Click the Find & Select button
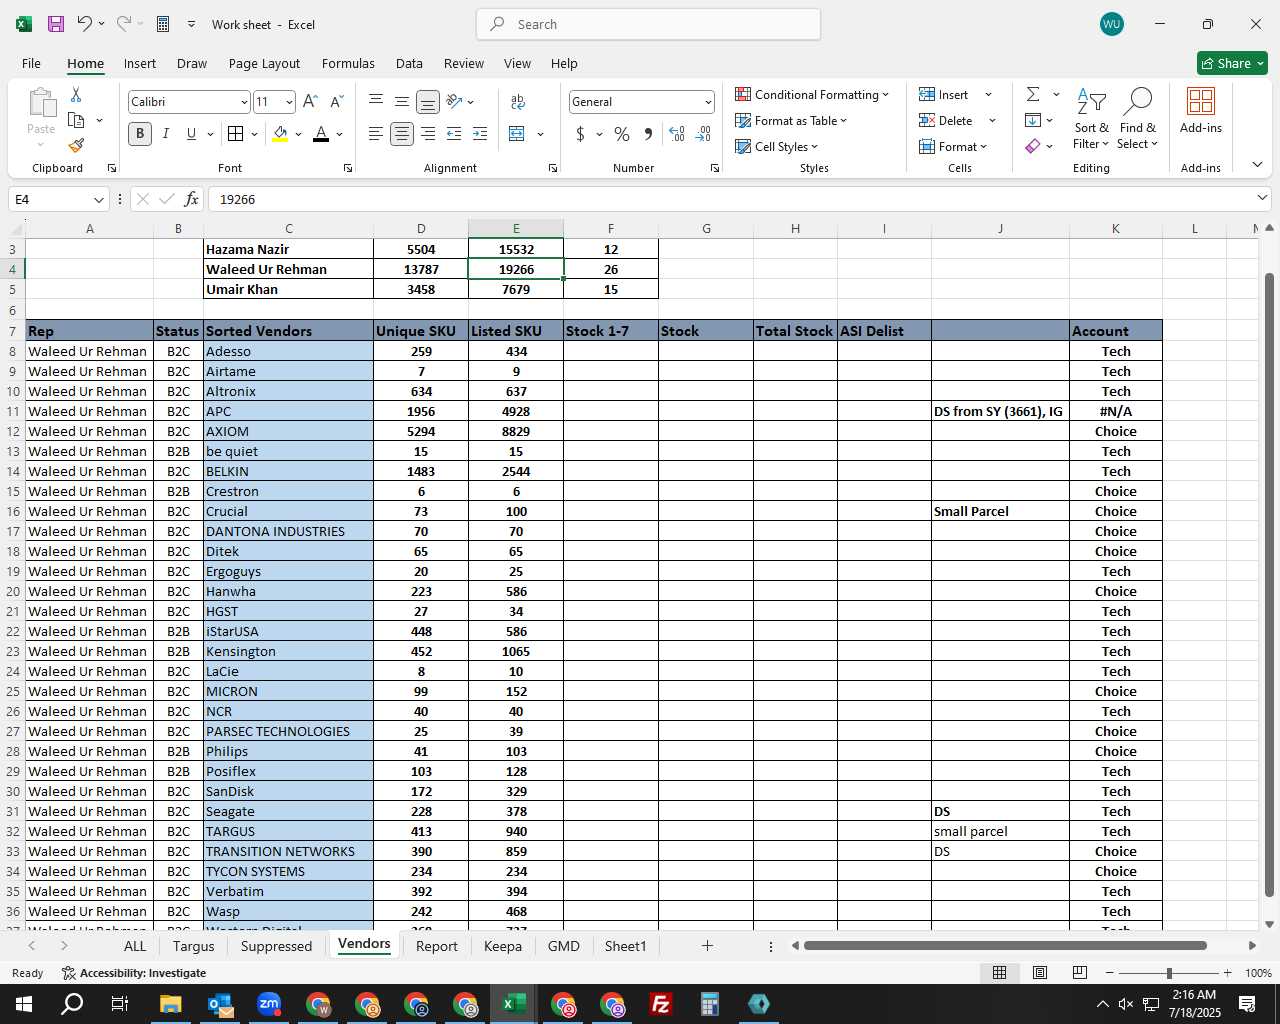Screen dimensions: 1280x1024 pyautogui.click(x=1138, y=119)
